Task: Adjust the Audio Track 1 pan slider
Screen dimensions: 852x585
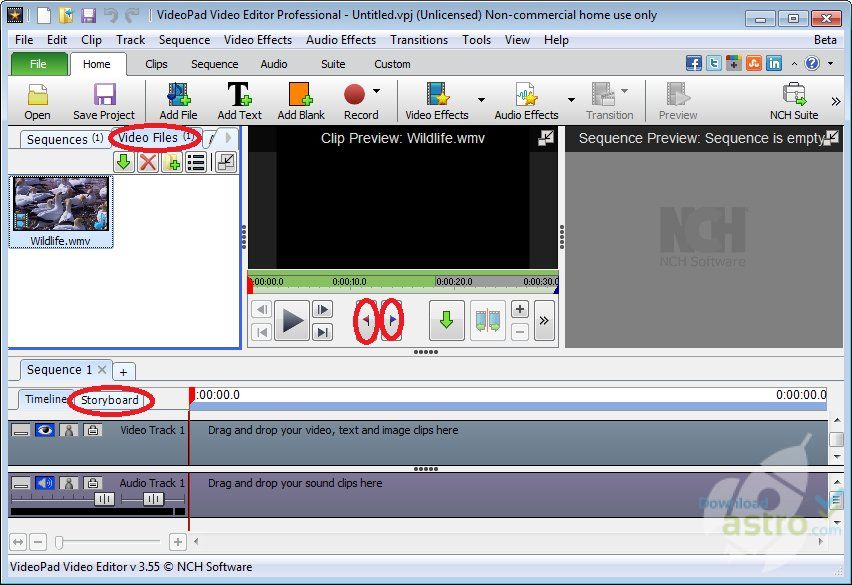Action: pyautogui.click(x=153, y=499)
